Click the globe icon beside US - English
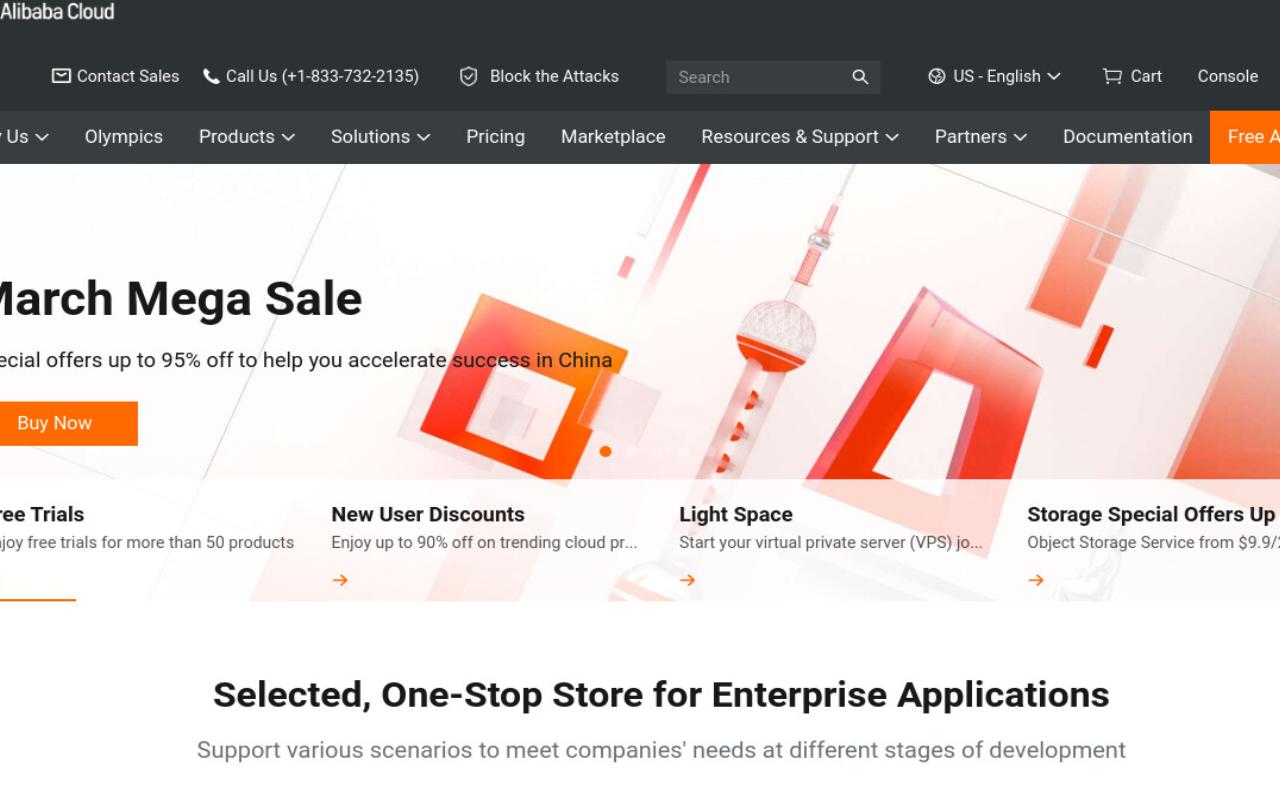The width and height of the screenshot is (1280, 800). coord(936,76)
